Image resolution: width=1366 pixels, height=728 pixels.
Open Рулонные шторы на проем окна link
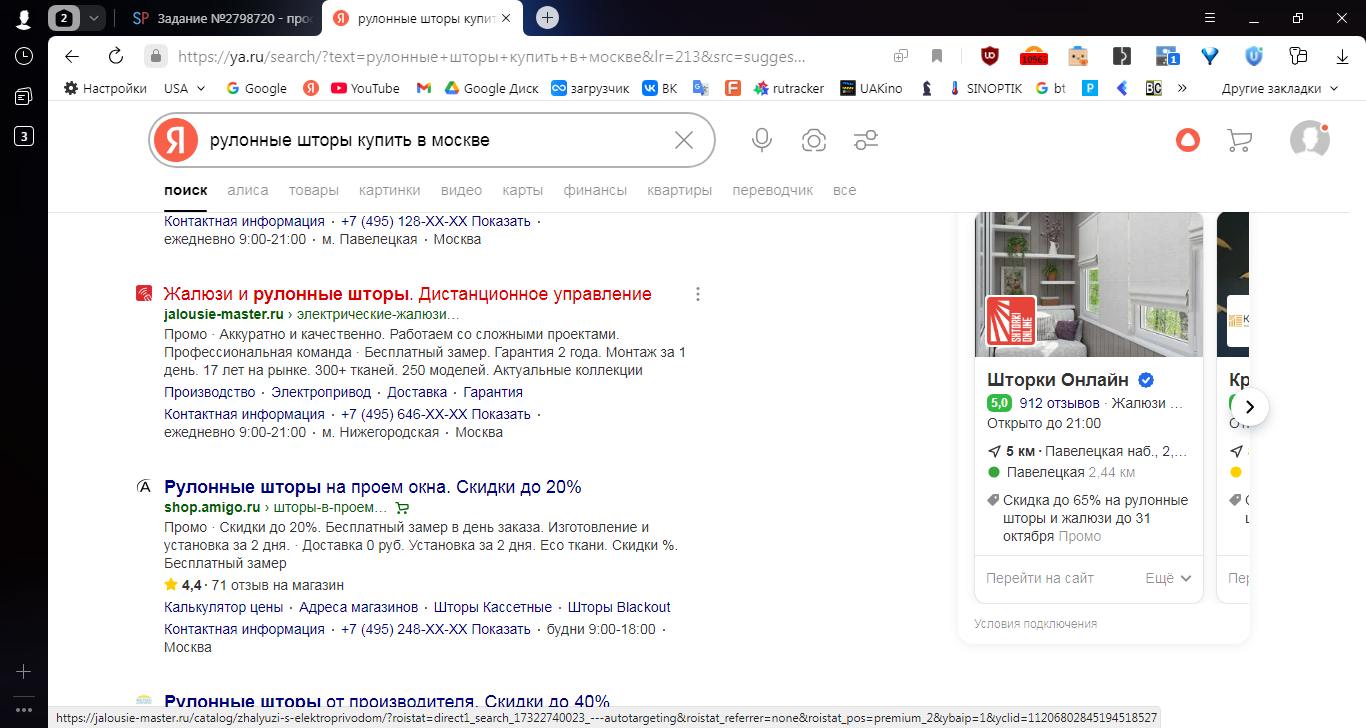[x=373, y=487]
